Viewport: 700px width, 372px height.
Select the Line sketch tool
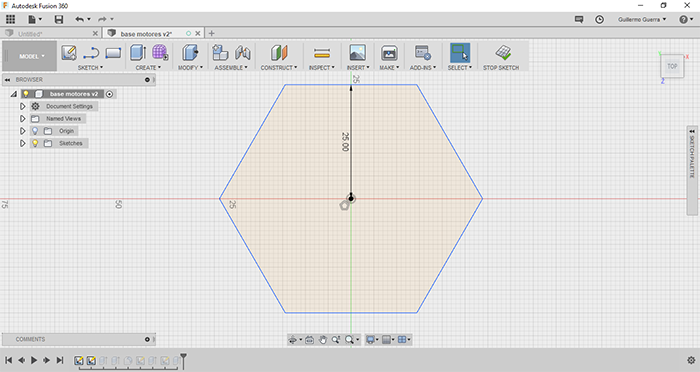tap(91, 53)
